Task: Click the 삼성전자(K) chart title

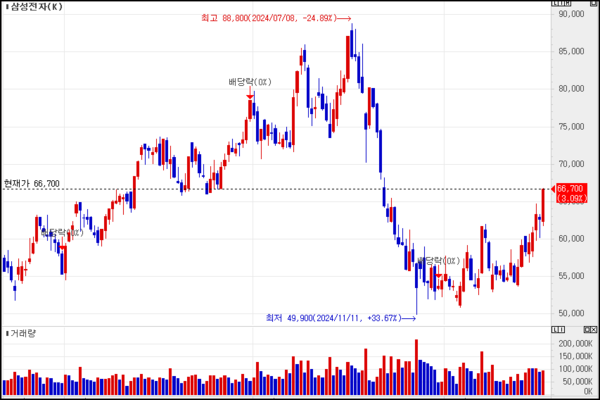Action: point(35,8)
